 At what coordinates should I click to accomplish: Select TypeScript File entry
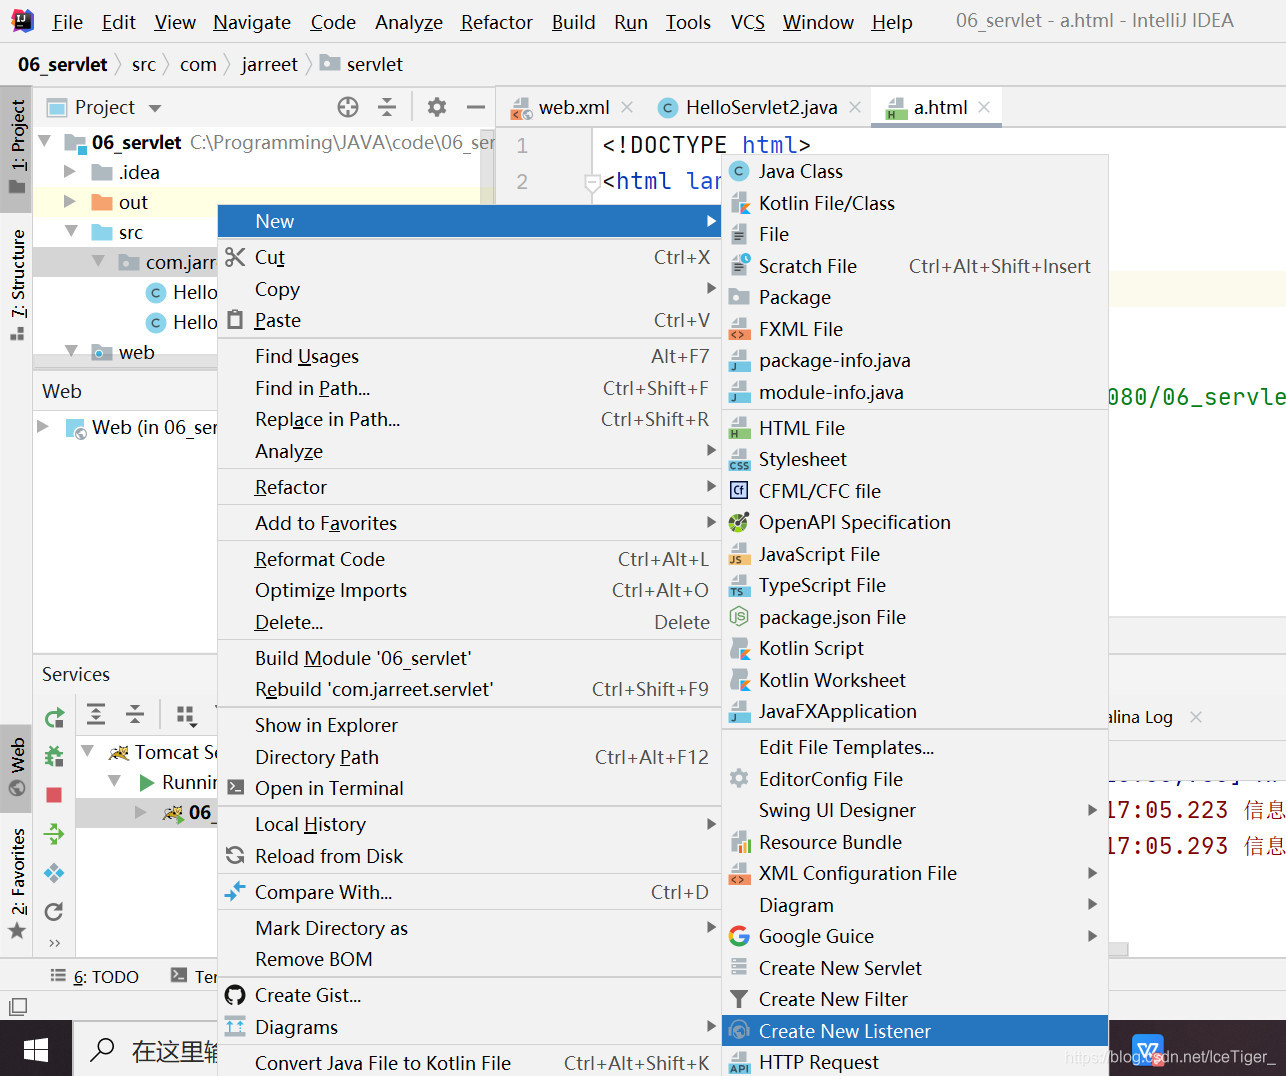[915, 585]
